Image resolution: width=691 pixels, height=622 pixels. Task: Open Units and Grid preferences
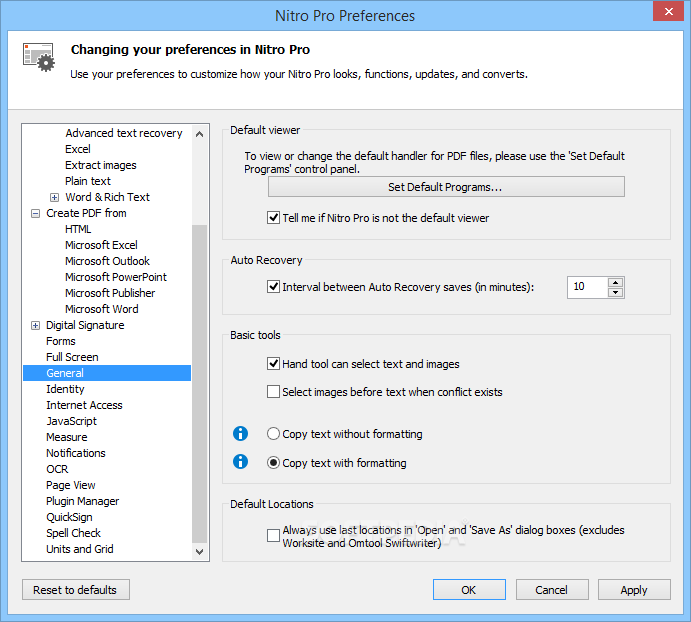80,549
